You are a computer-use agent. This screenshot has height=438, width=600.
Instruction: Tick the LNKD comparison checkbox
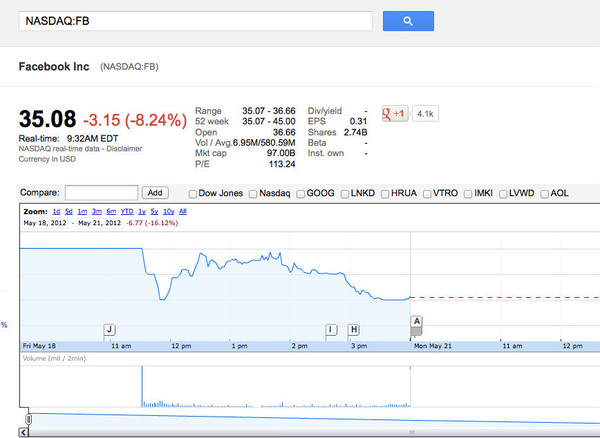[345, 194]
